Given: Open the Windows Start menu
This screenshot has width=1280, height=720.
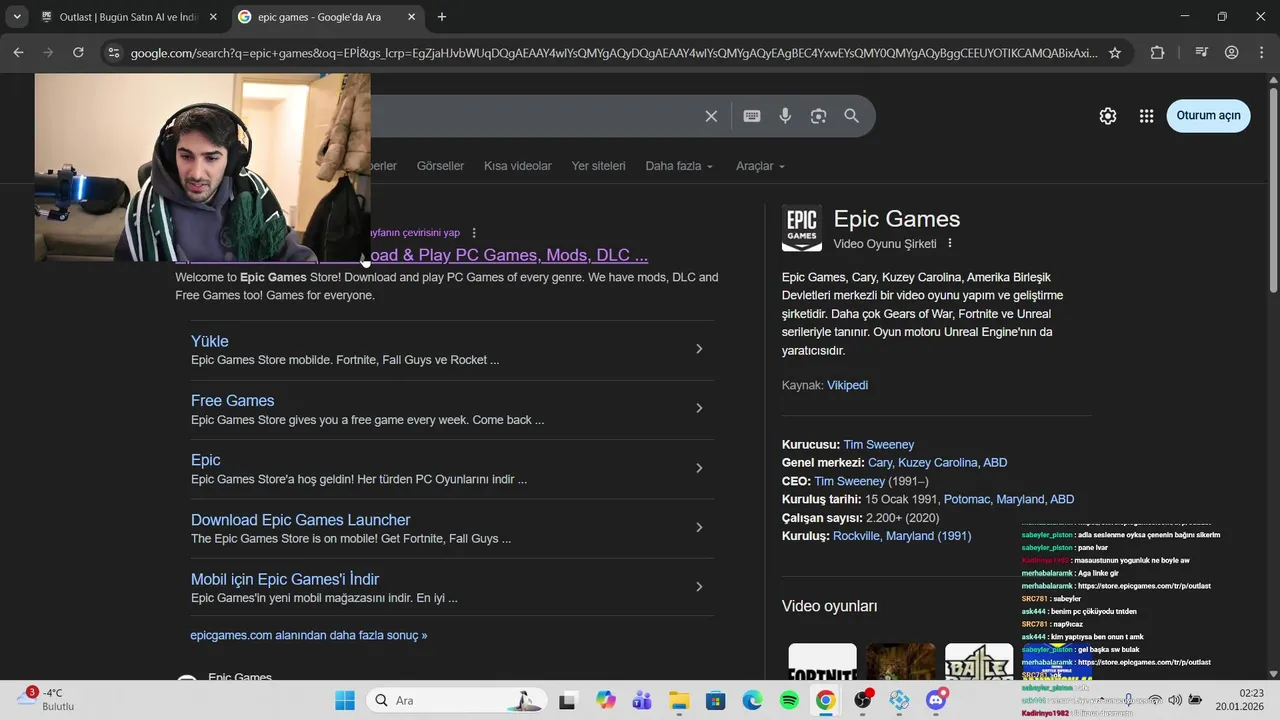Looking at the screenshot, I should 345,700.
